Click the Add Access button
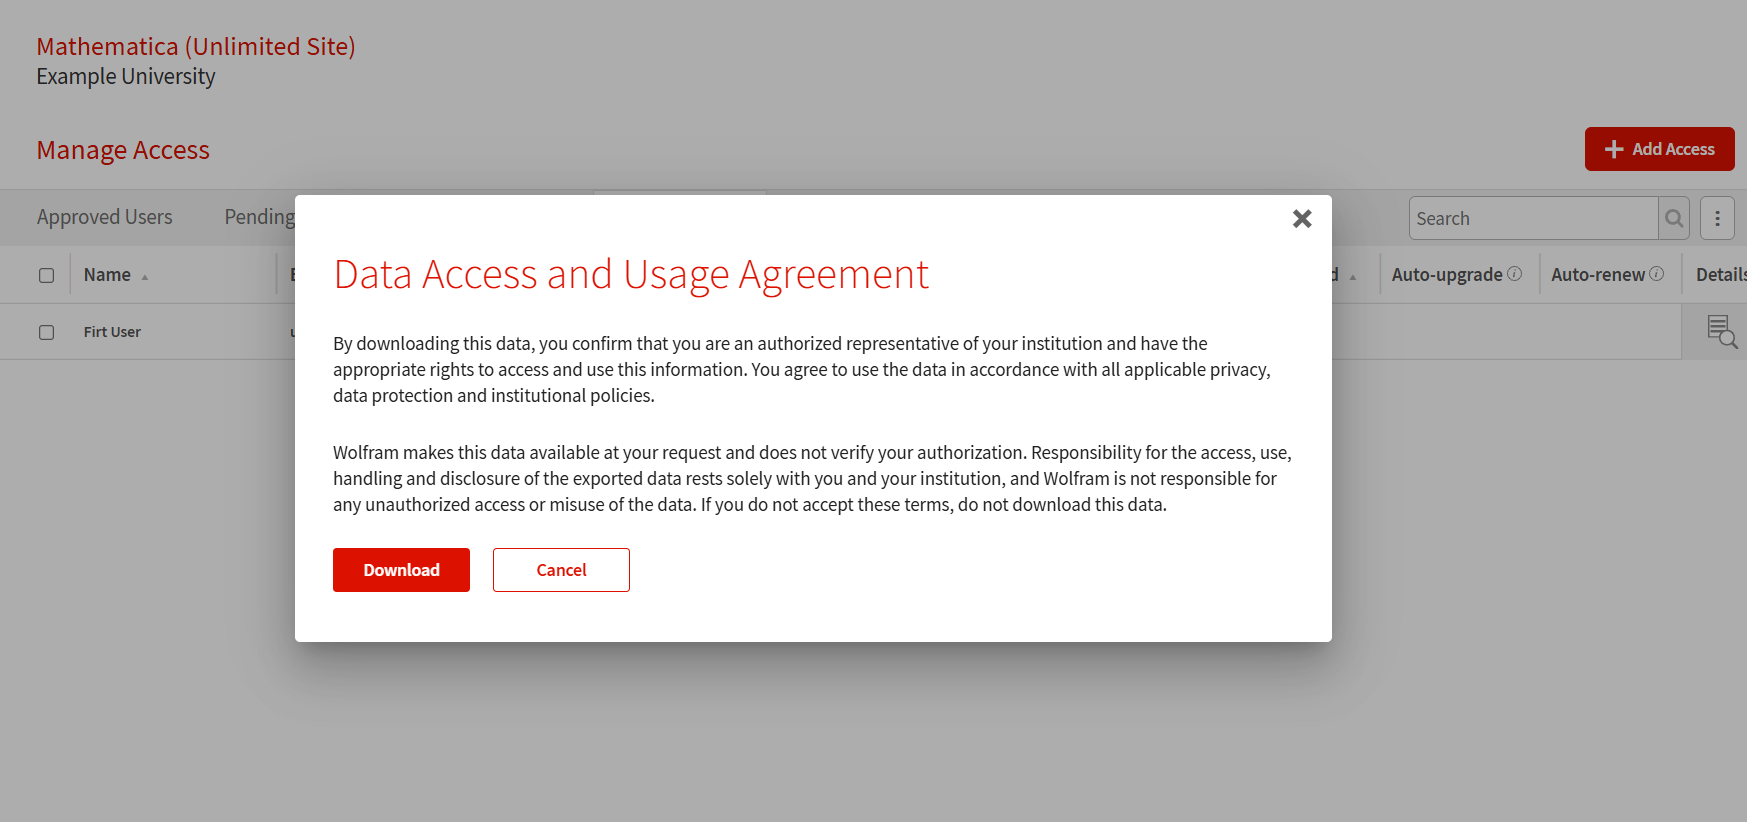 [1659, 149]
